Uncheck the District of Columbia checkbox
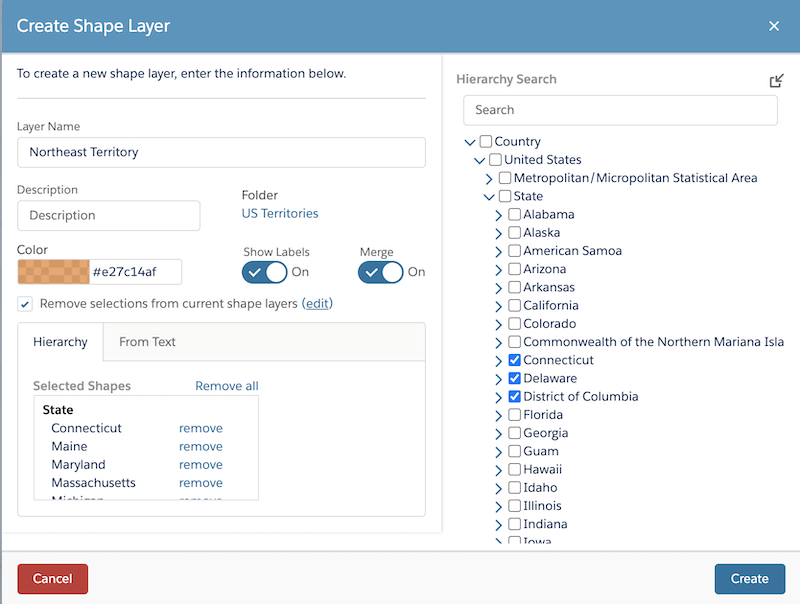 pyautogui.click(x=514, y=396)
